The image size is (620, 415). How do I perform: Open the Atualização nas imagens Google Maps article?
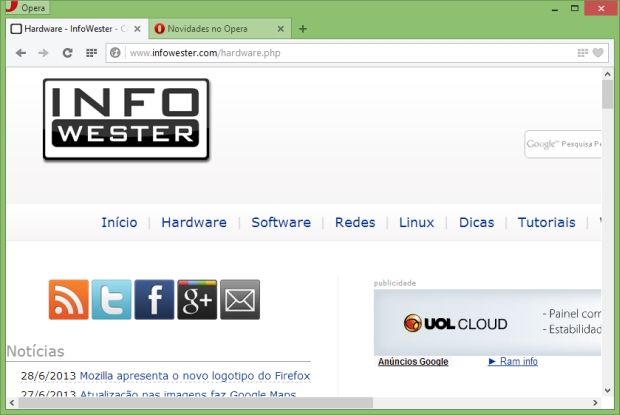pyautogui.click(x=188, y=394)
